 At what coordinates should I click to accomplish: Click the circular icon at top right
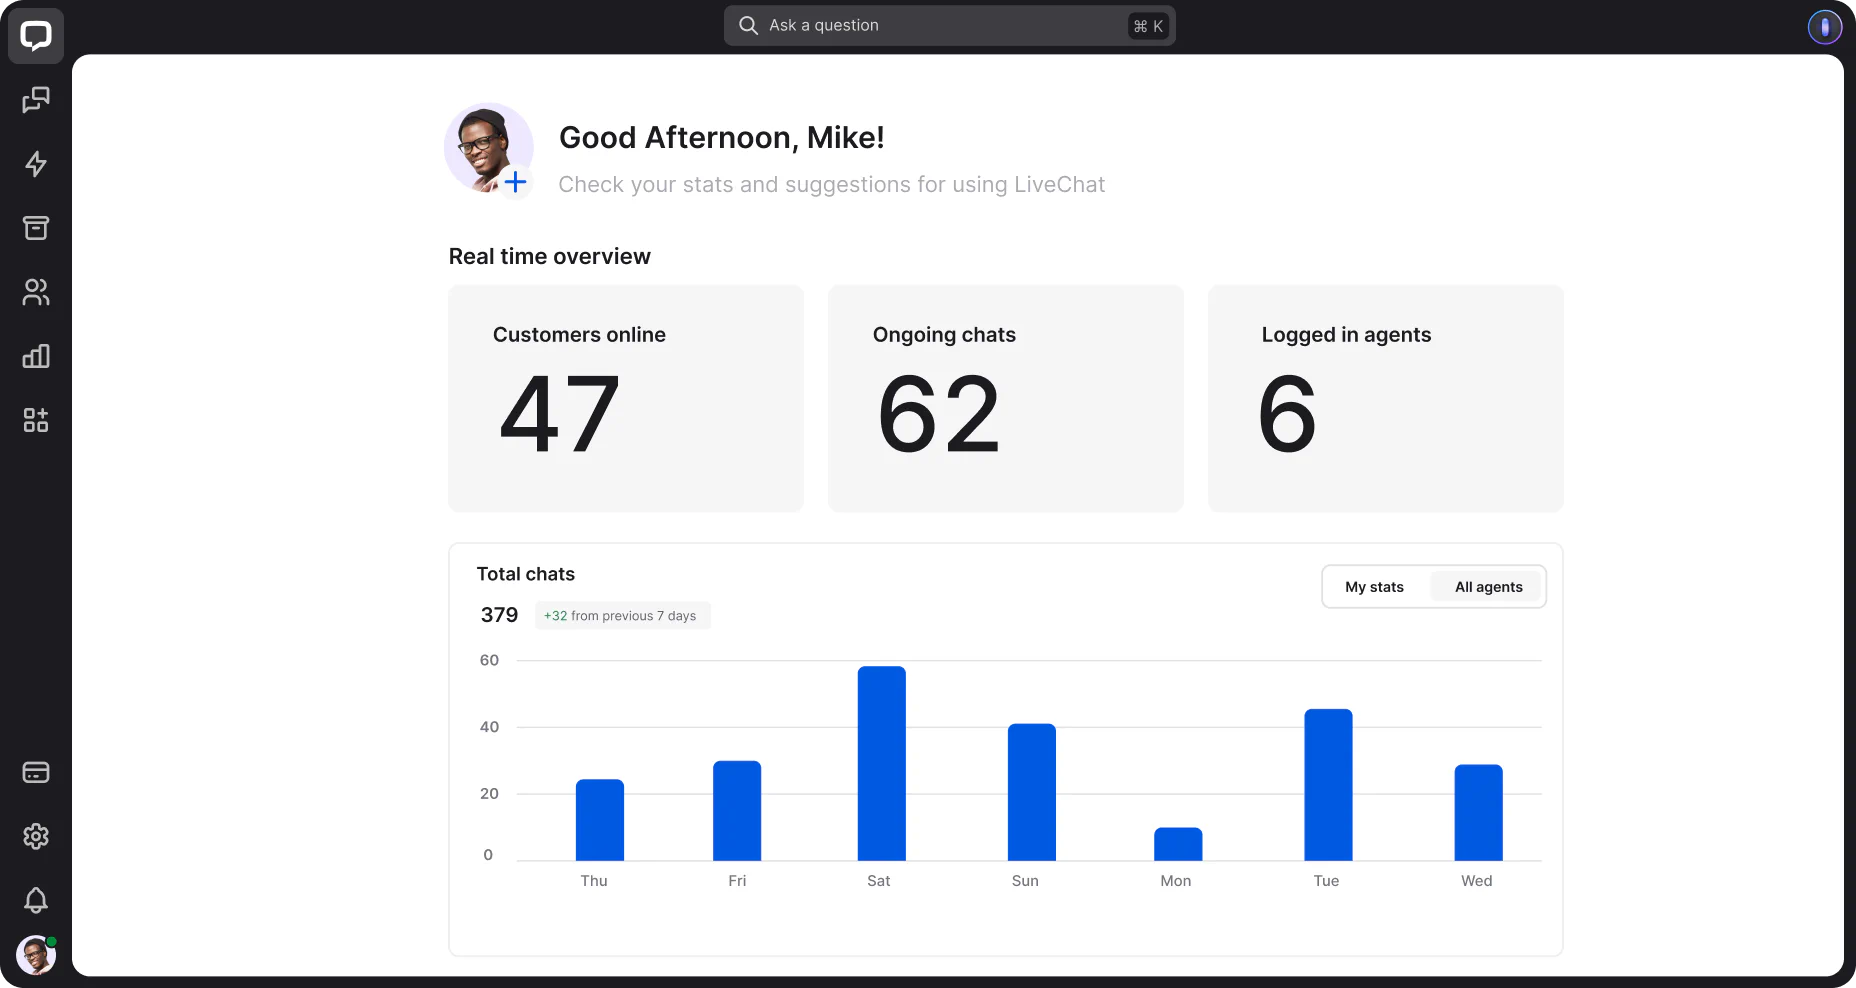(1825, 26)
